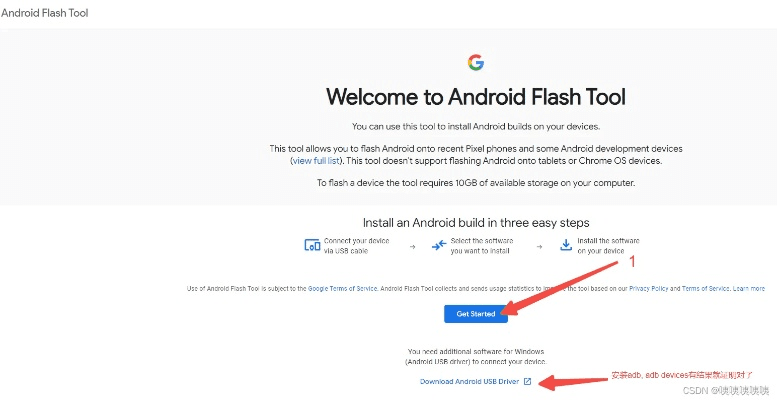Image resolution: width=777 pixels, height=400 pixels.
Task: Click the 'Install the software' step text
Action: pos(610,246)
